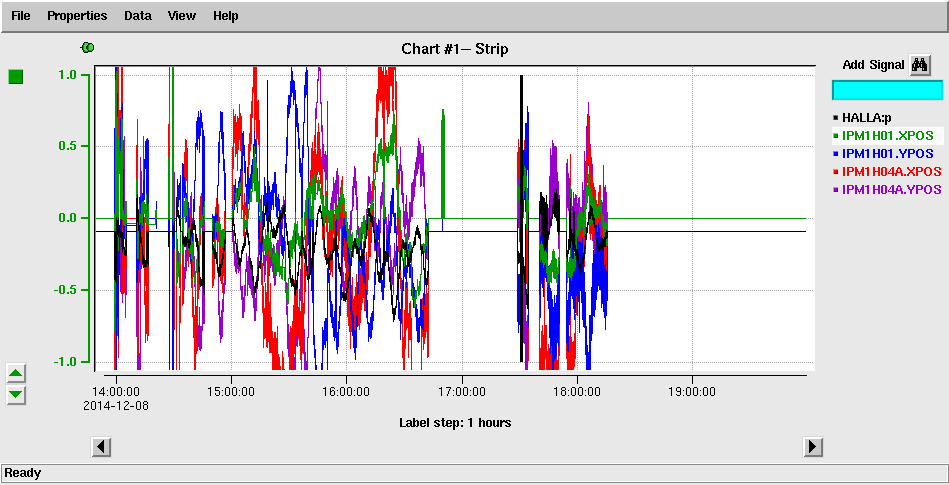Click the Add Signal label
949x485 pixels.
(873, 65)
